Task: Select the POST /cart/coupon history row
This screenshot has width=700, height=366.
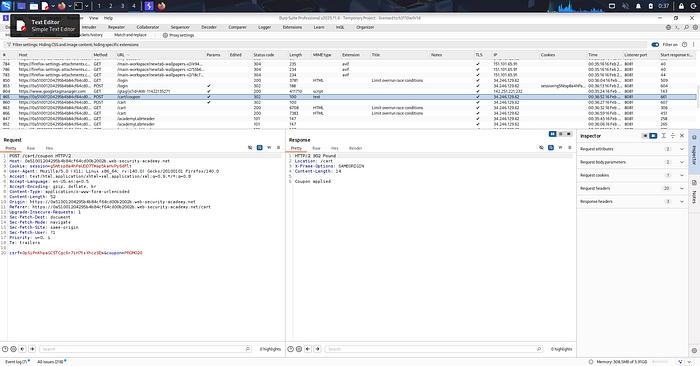Action: point(348,97)
